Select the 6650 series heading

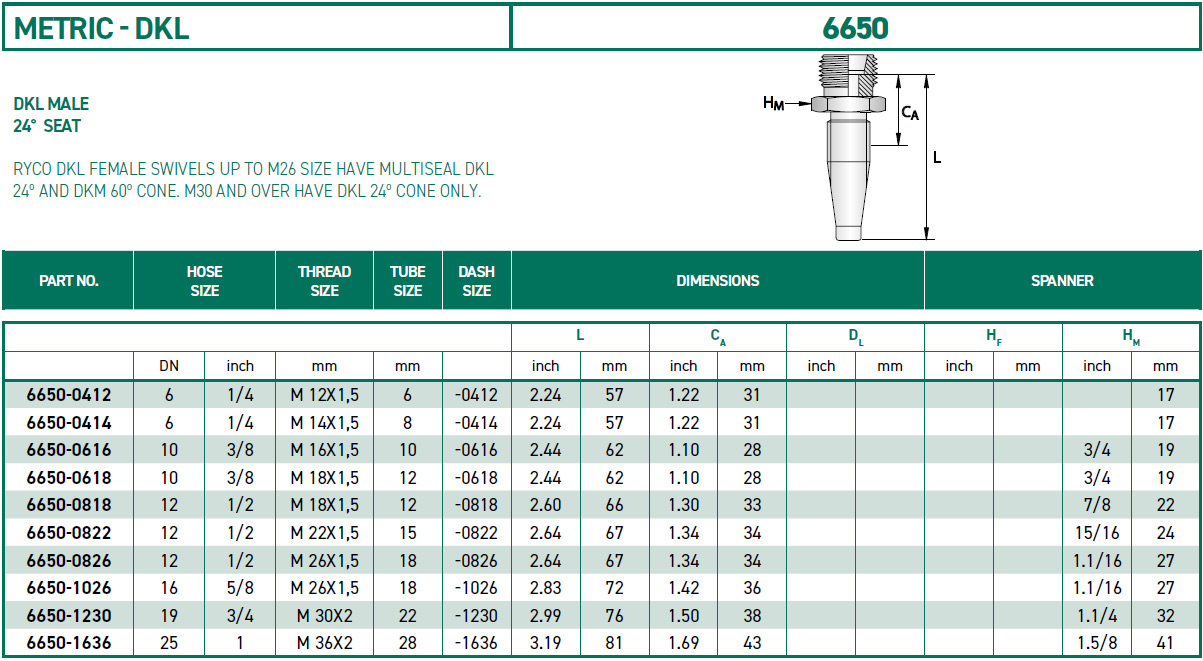855,28
